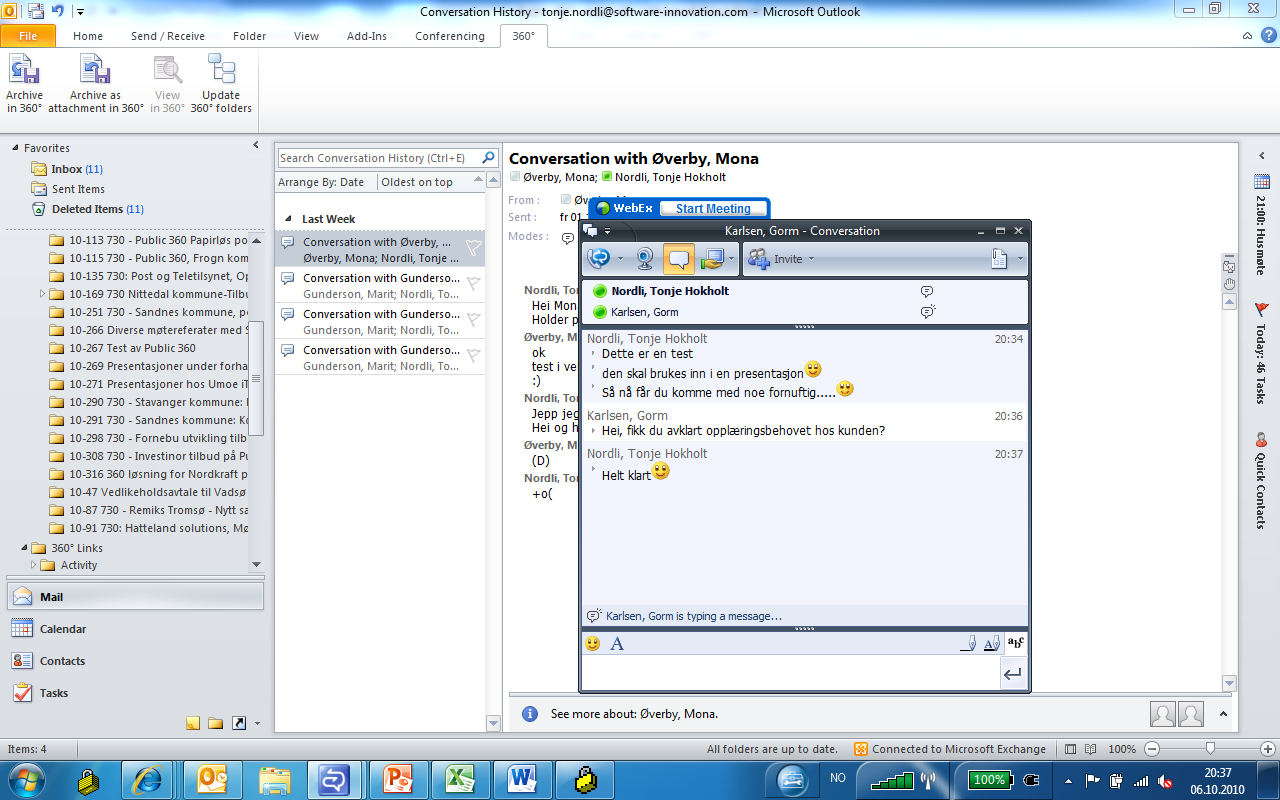This screenshot has width=1280, height=800.
Task: Click Arrange By: Date header
Action: (x=321, y=182)
